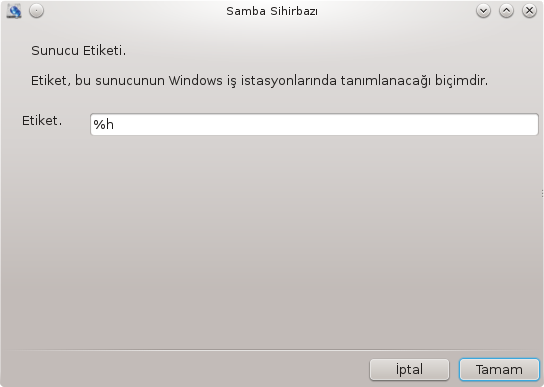The height and width of the screenshot is (387, 544).
Task: Click the empty gray area below Etiket field
Action: (272, 239)
